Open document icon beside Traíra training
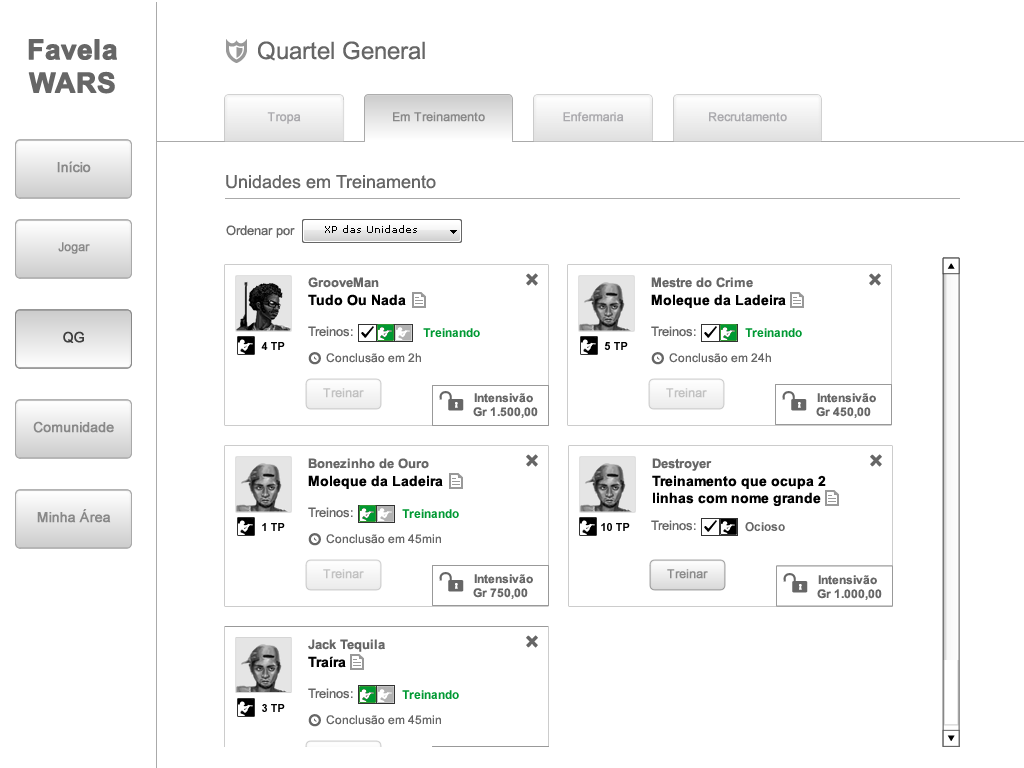This screenshot has width=1024, height=768. coord(357,662)
